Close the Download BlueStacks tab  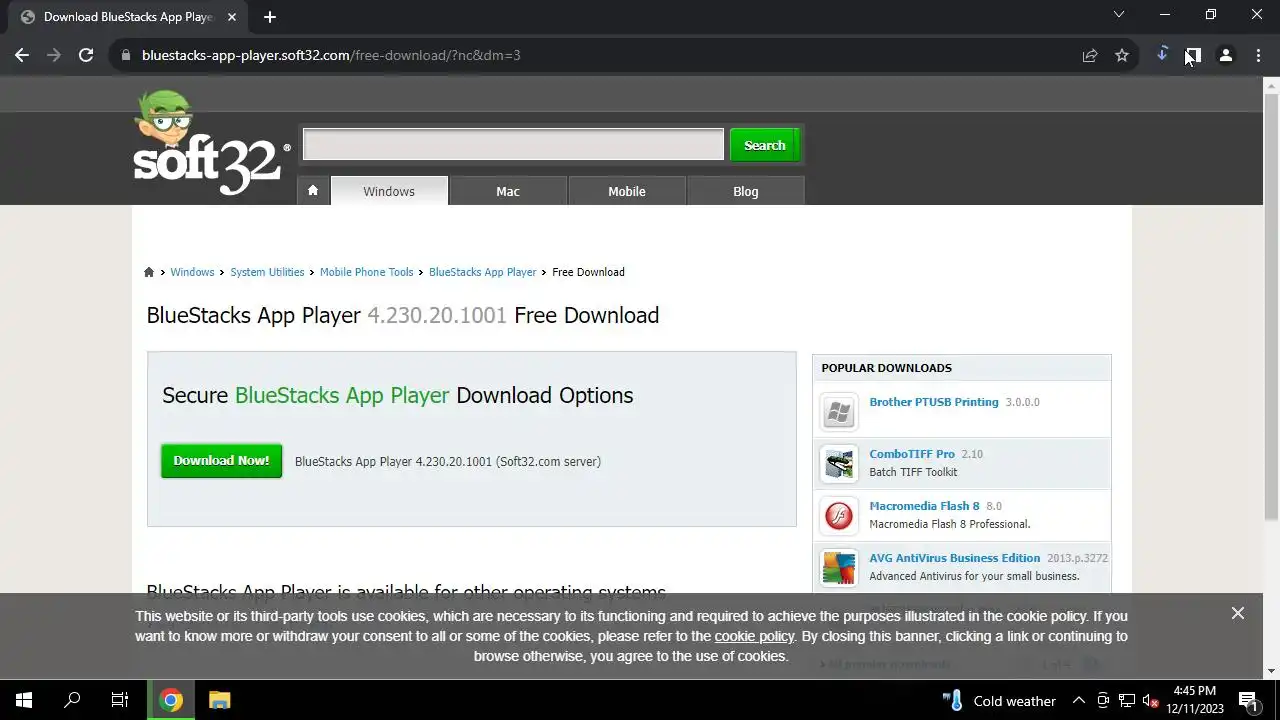(x=232, y=17)
